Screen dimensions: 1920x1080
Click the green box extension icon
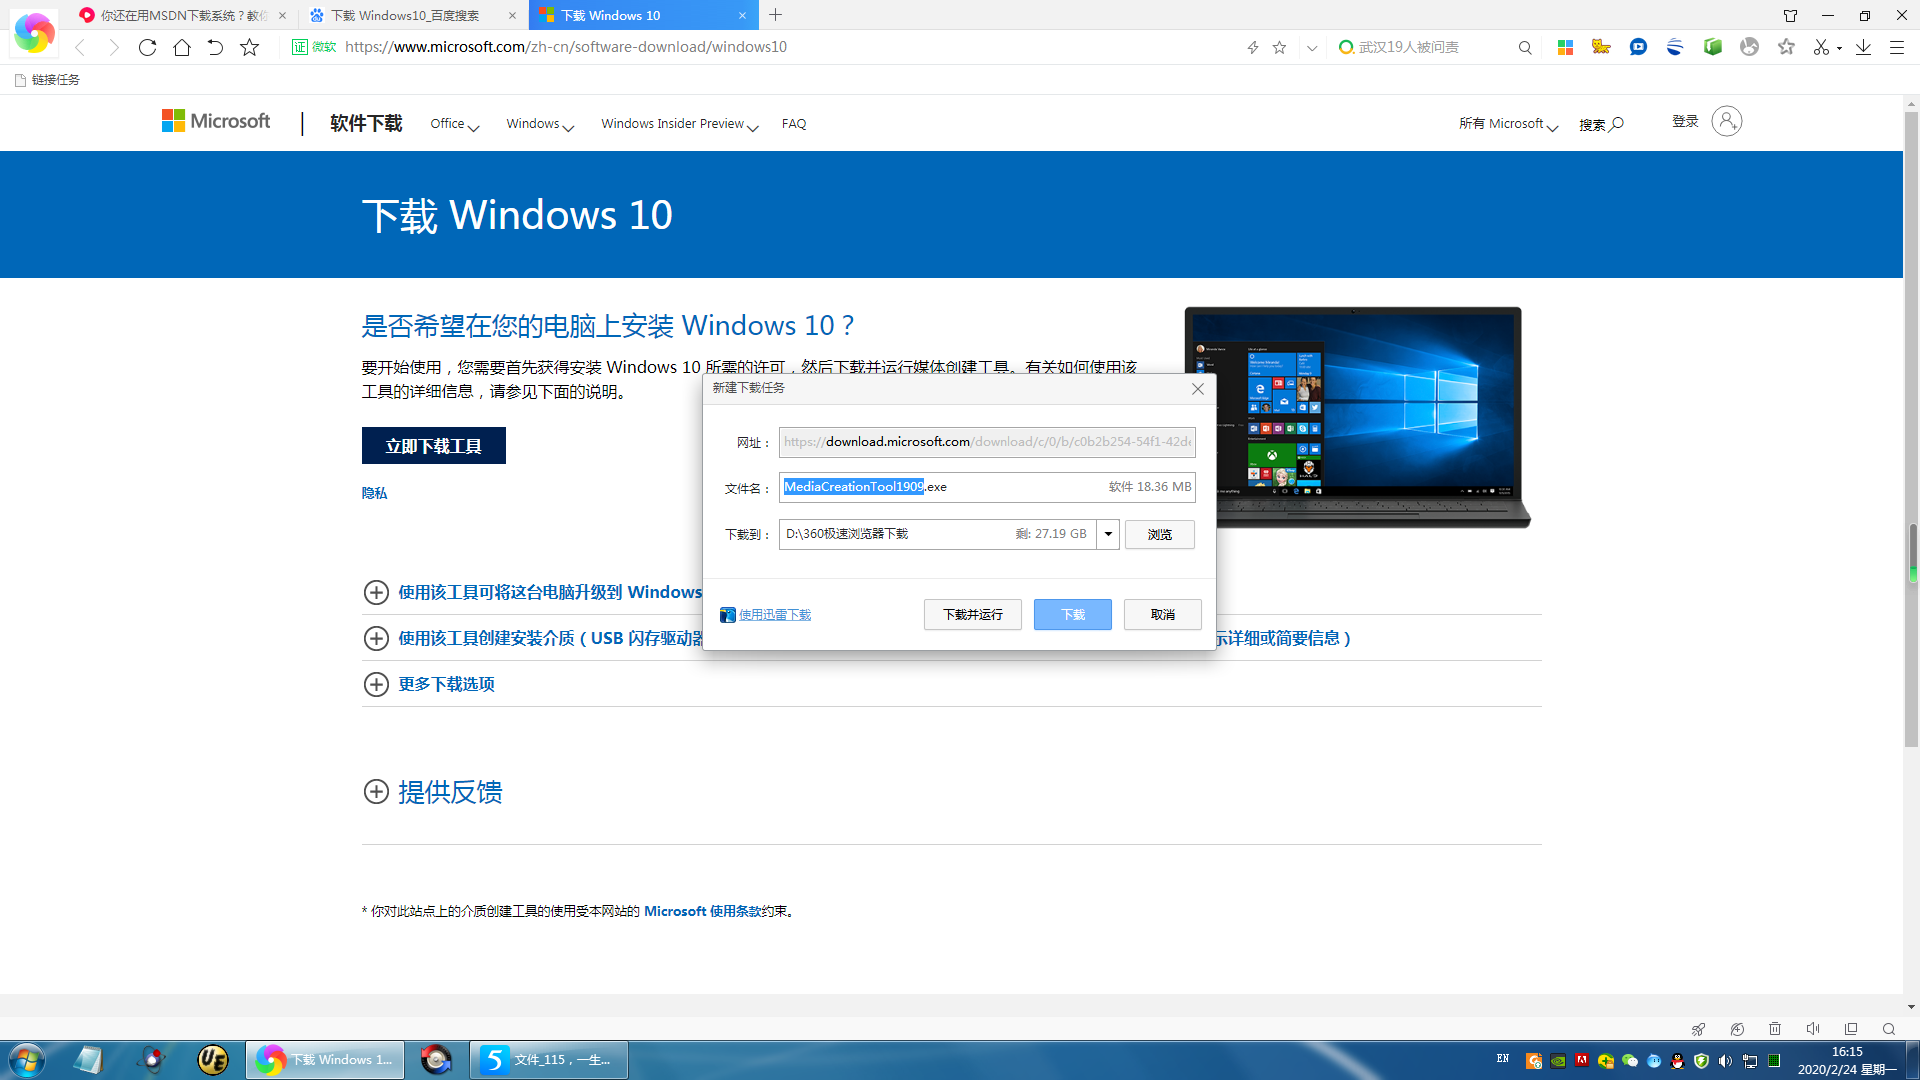pyautogui.click(x=1713, y=47)
